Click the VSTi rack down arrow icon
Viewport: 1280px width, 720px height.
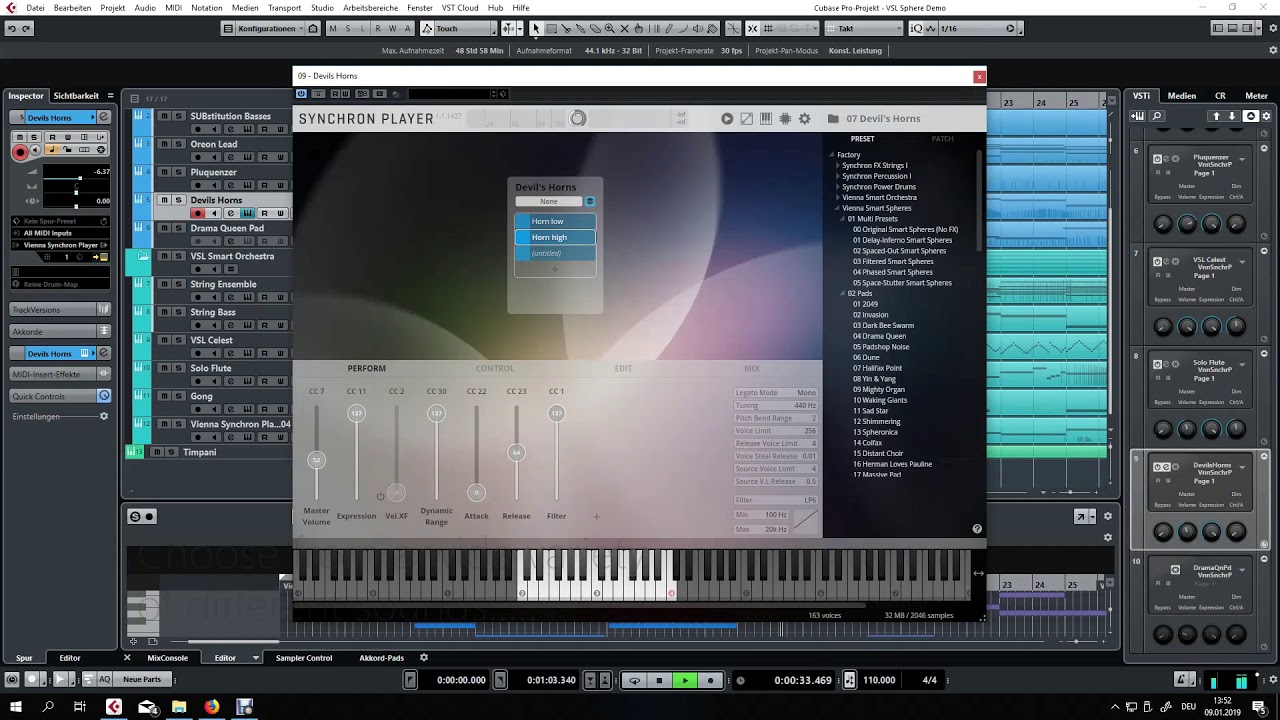(x=1234, y=116)
